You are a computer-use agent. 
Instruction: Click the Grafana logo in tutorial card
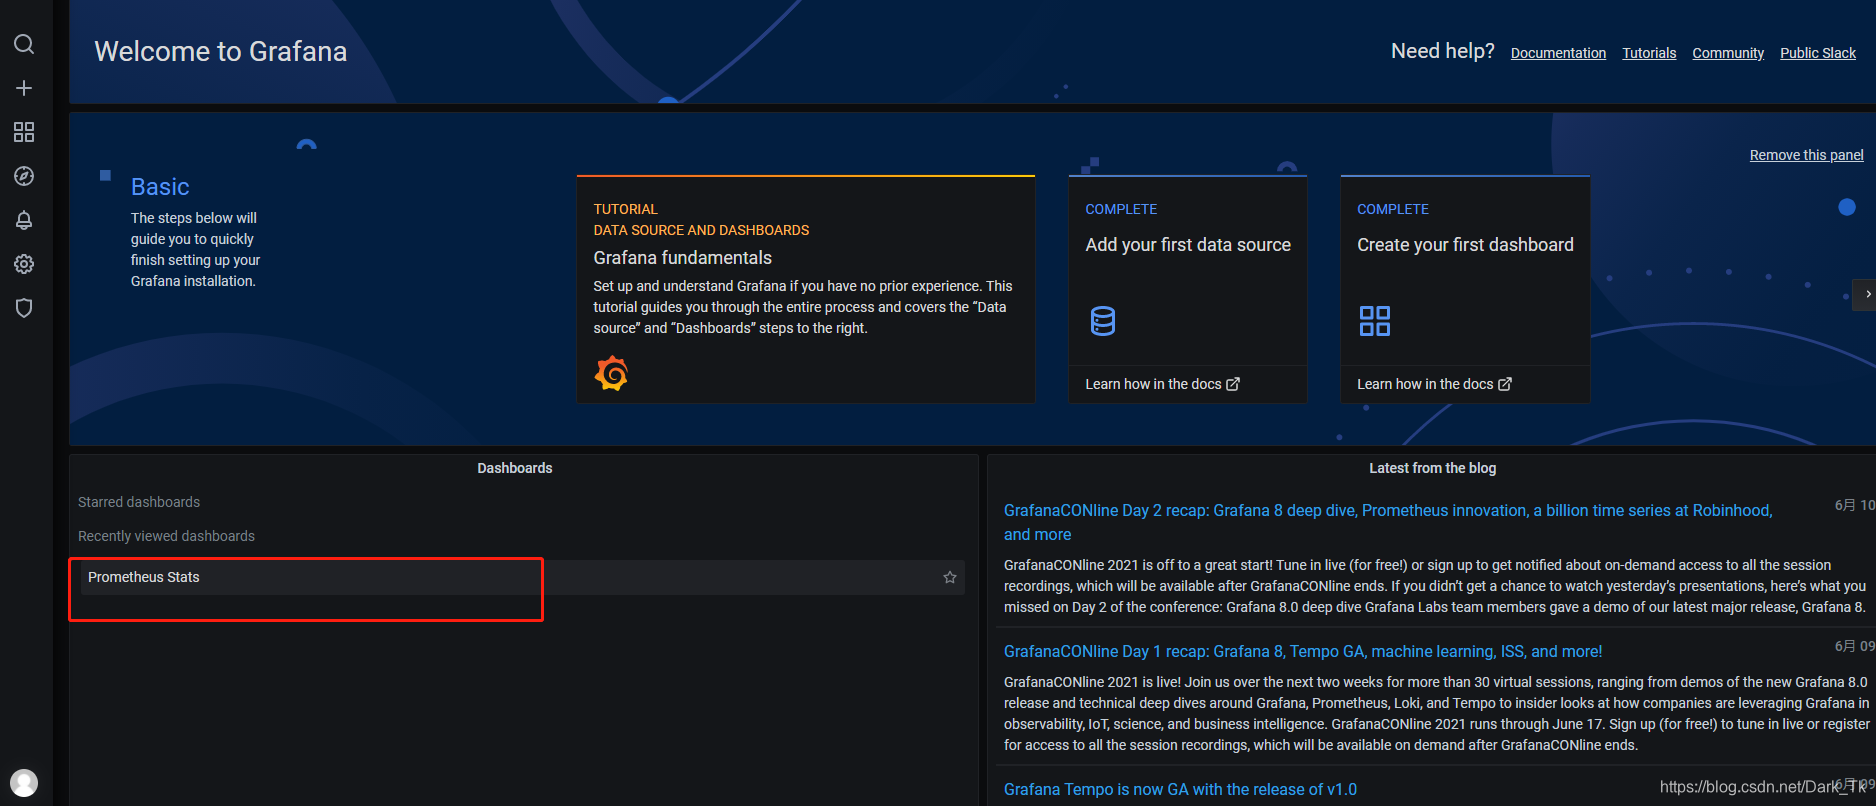tap(612, 373)
